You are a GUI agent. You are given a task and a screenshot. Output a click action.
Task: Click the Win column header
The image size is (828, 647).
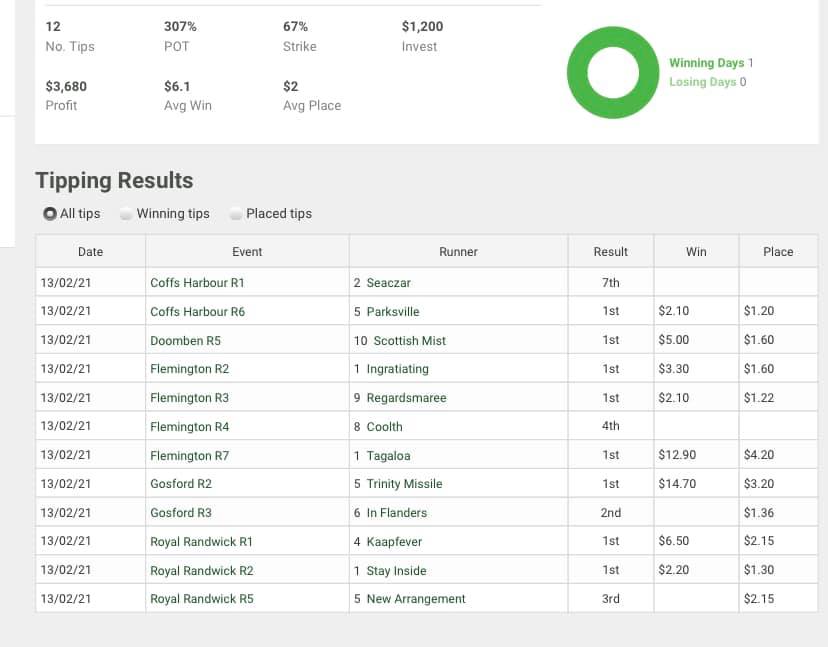click(x=696, y=252)
